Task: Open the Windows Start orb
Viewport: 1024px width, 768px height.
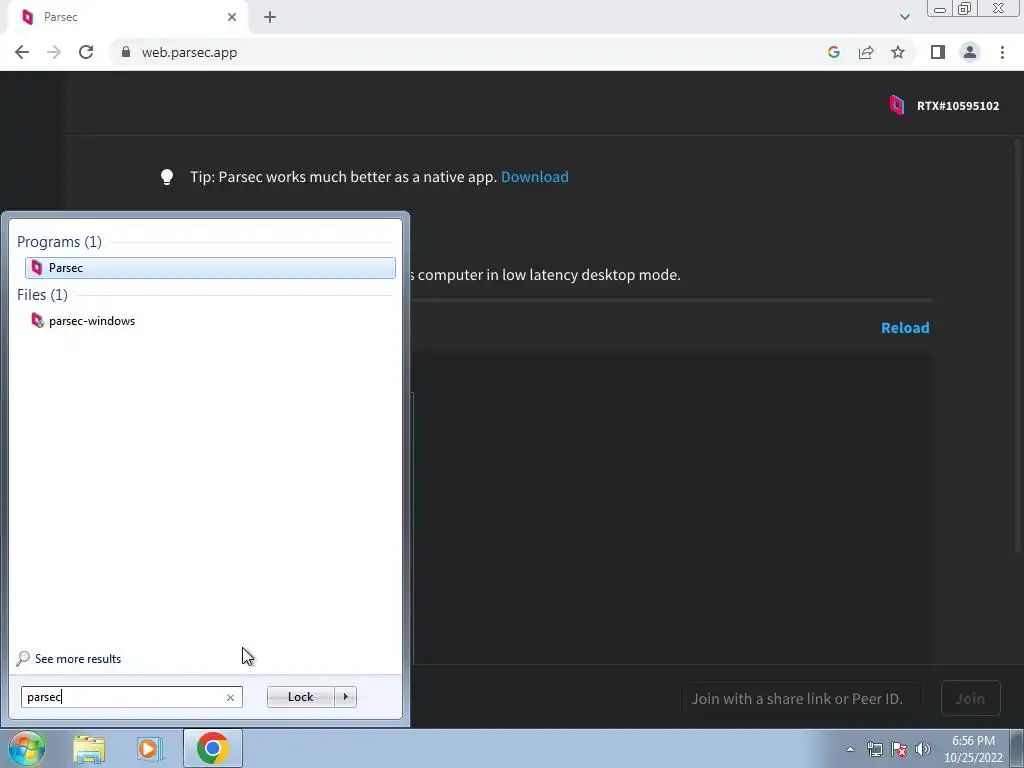Action: 27,748
